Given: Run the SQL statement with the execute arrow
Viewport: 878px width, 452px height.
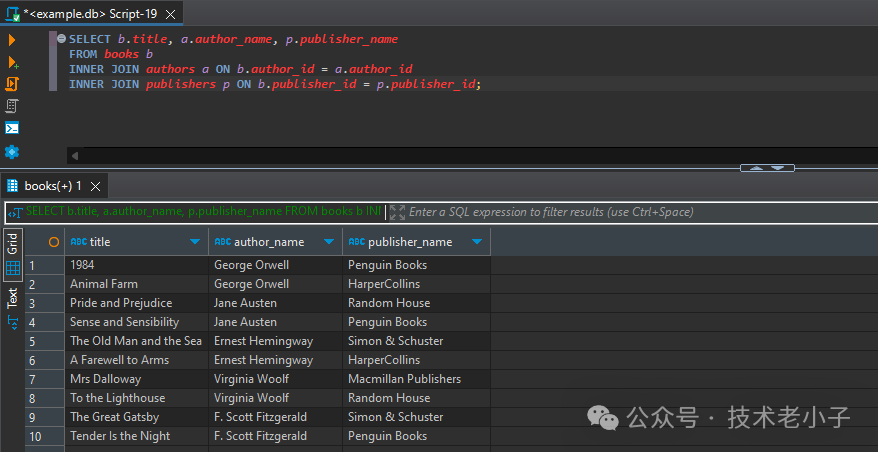Looking at the screenshot, I should tap(12, 40).
